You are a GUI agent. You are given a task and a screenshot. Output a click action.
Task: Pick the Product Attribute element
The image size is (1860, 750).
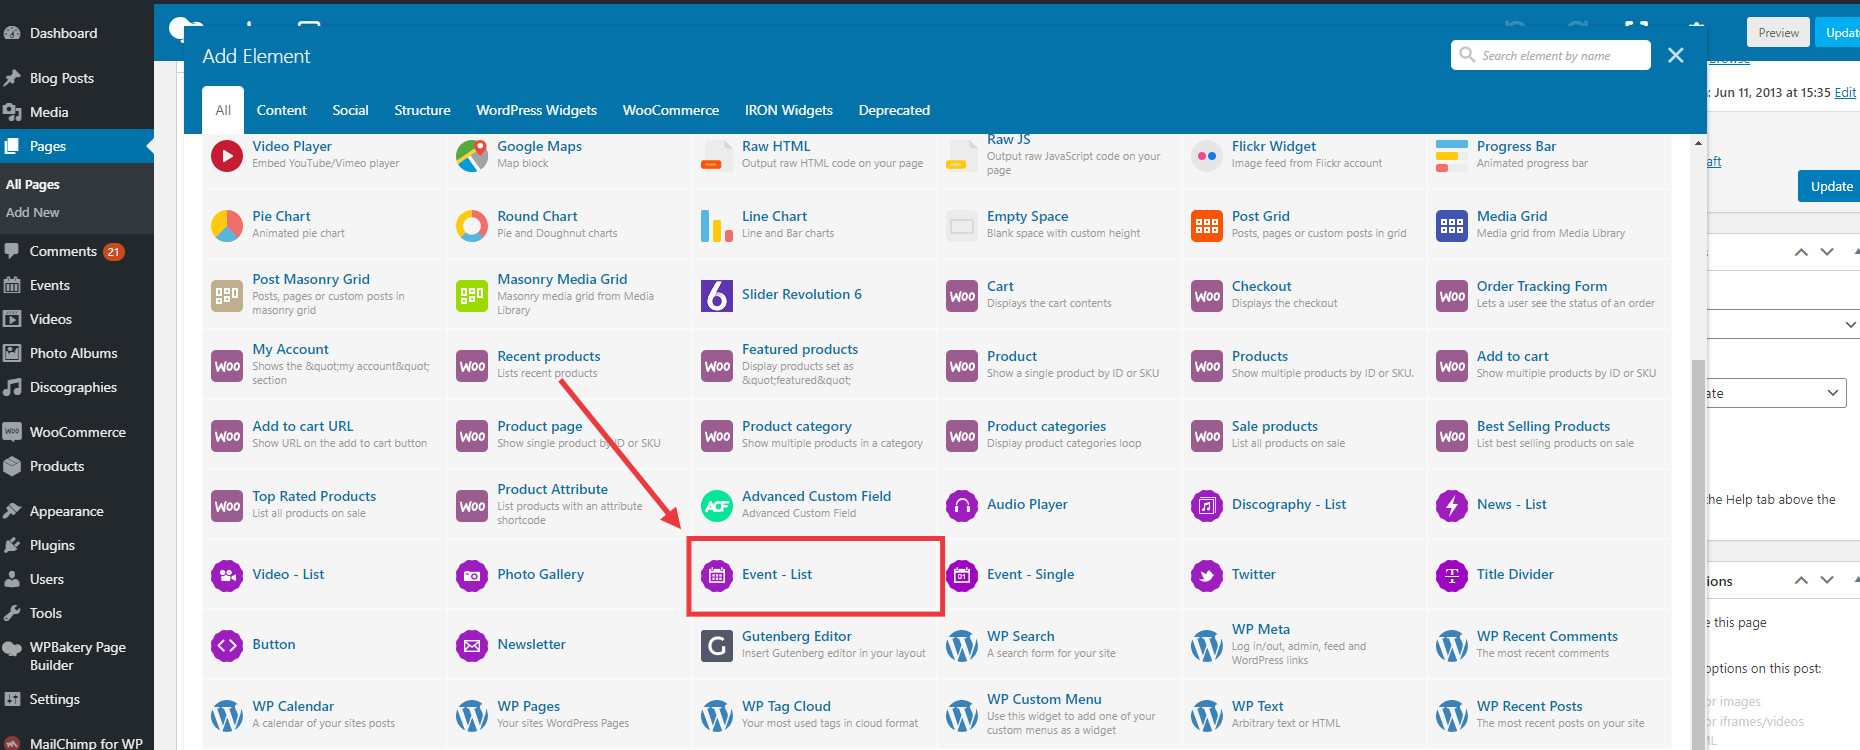568,505
